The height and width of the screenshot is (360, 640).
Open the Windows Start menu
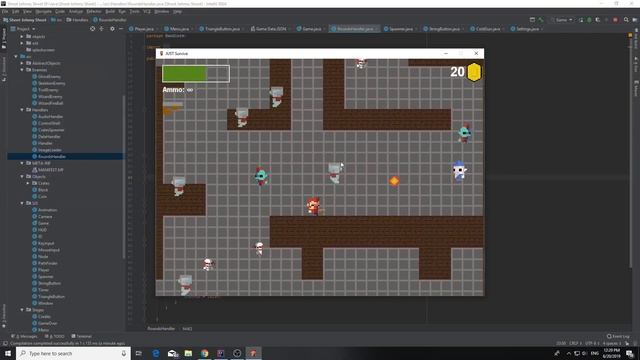[x=8, y=353]
